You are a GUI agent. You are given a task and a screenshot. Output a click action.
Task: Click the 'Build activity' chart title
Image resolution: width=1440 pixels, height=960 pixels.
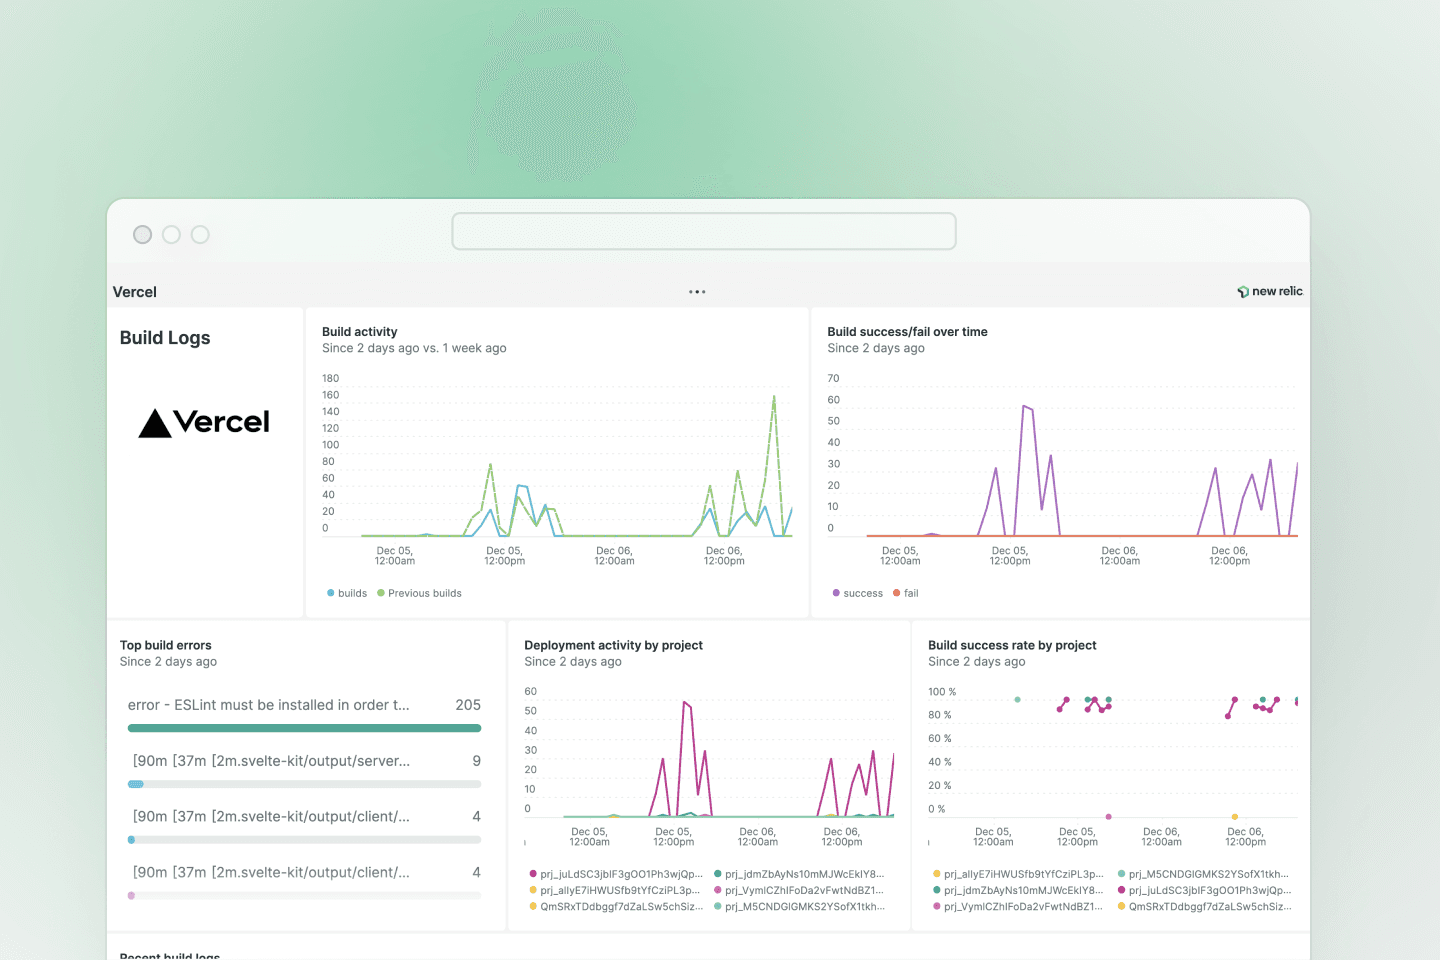360,332
